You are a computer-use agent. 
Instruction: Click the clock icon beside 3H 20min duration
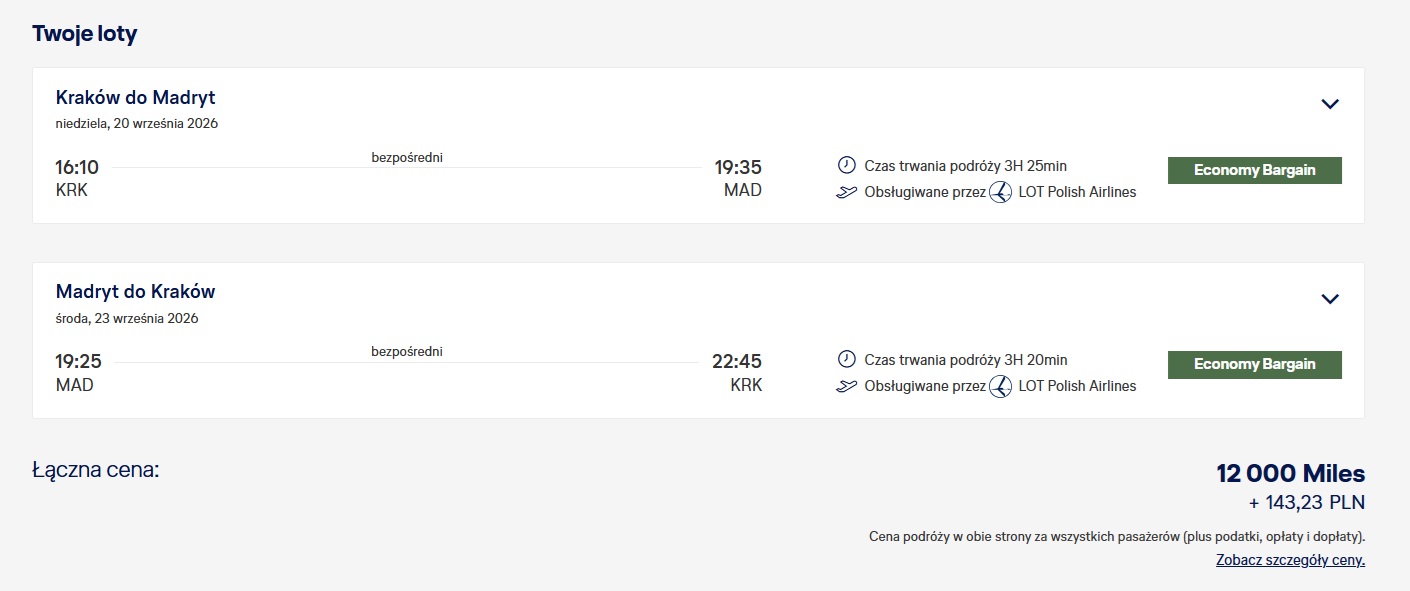(x=846, y=359)
